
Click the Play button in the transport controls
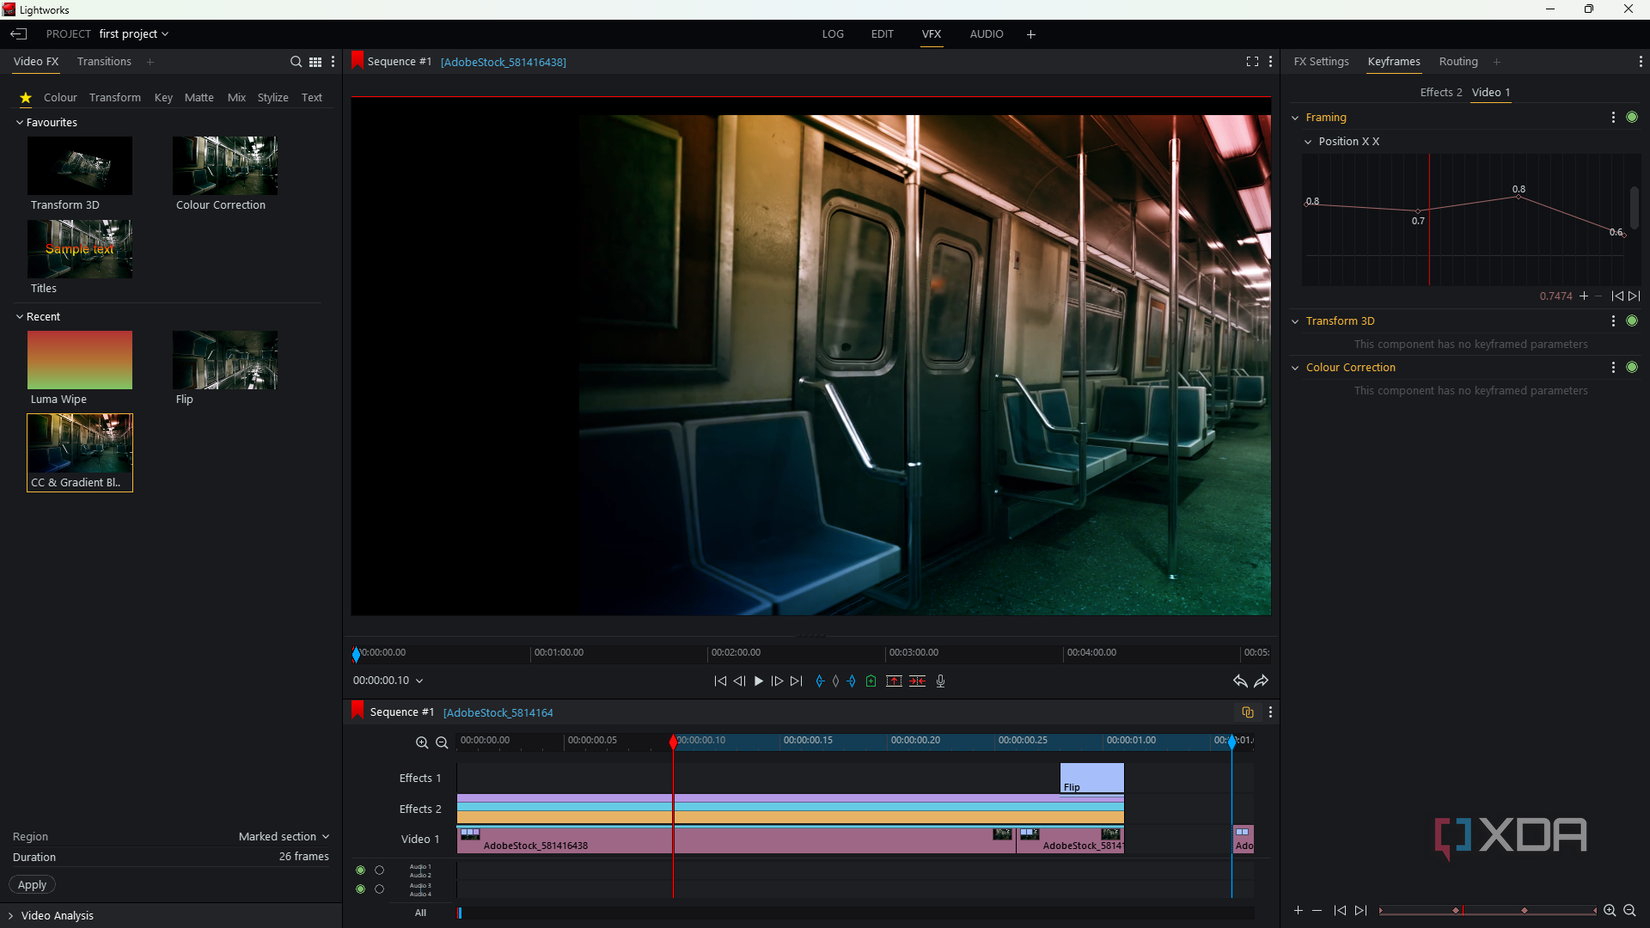tap(758, 681)
